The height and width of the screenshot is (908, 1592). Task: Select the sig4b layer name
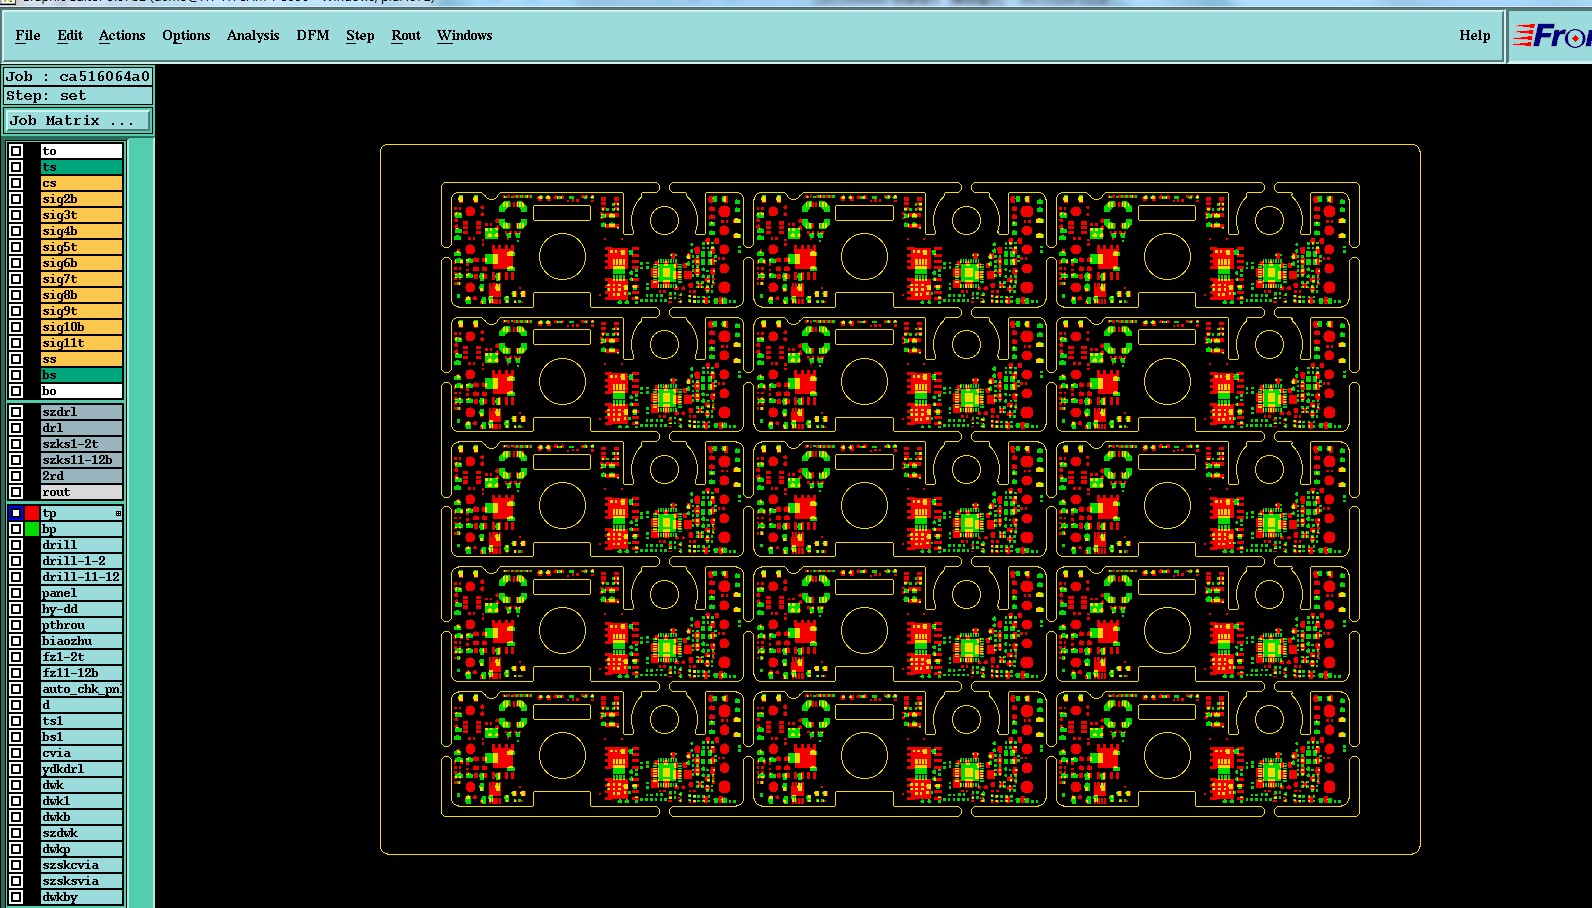coord(81,231)
